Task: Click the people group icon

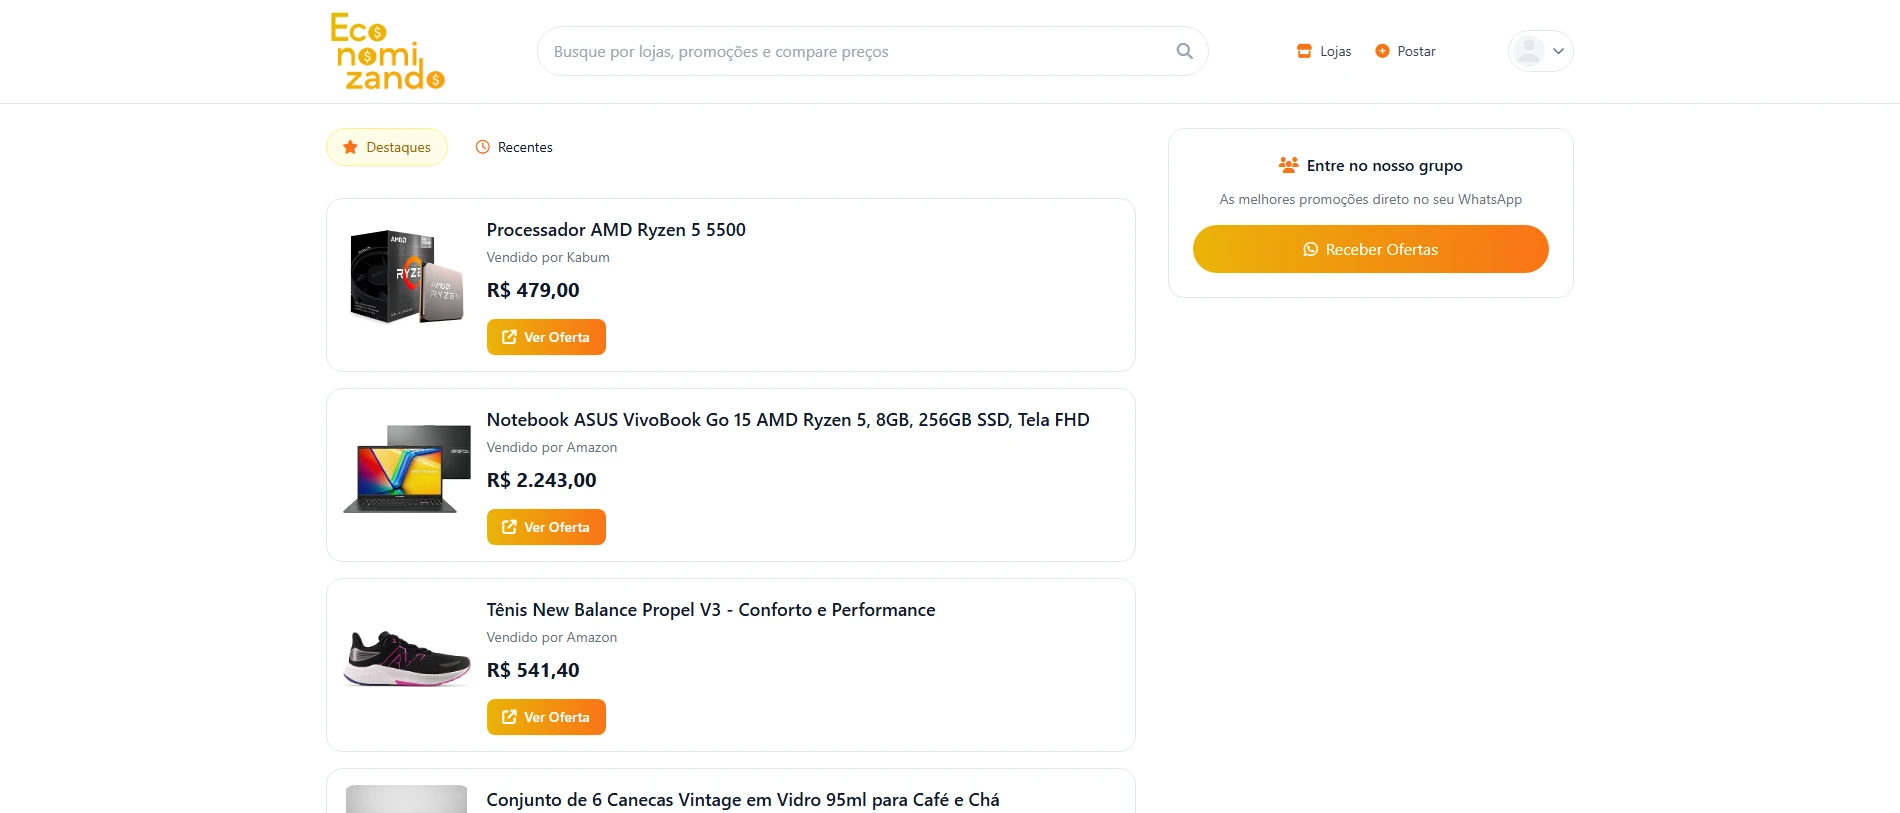Action: pos(1288,165)
